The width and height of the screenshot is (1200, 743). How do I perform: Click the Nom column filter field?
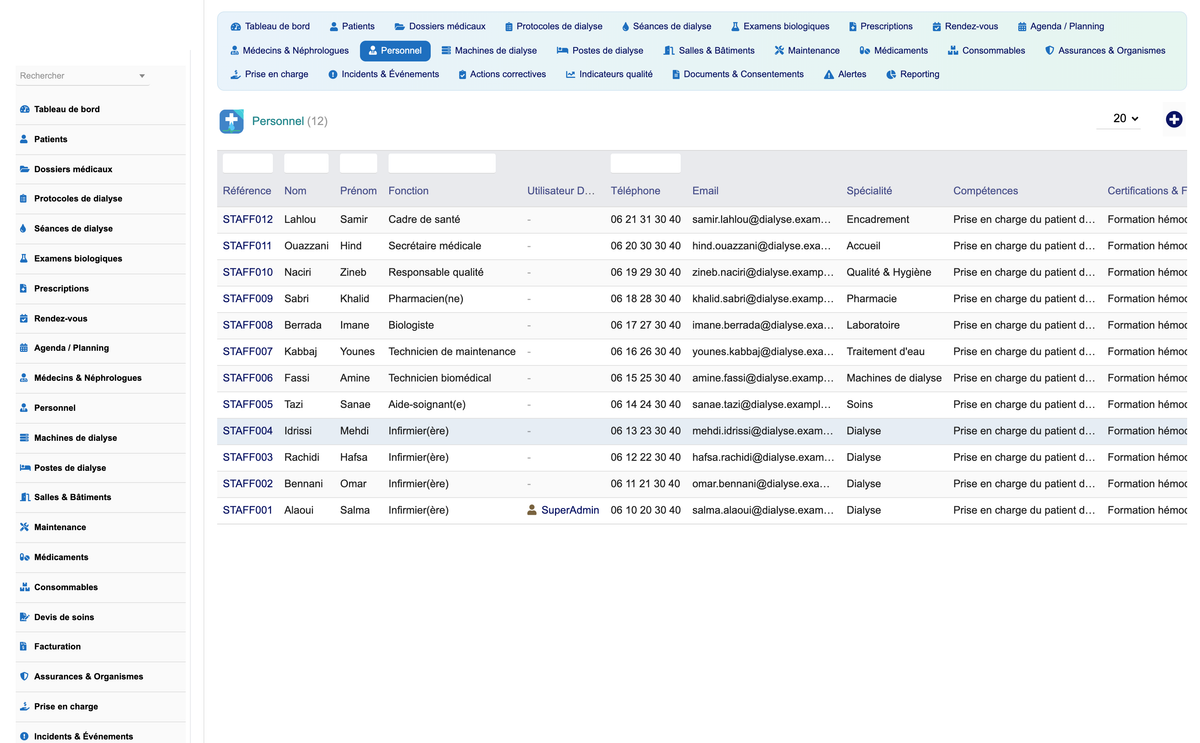tap(306, 163)
